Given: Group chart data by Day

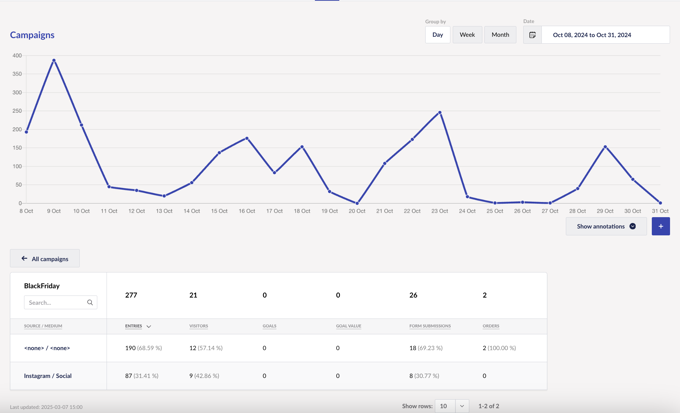Looking at the screenshot, I should (x=437, y=35).
